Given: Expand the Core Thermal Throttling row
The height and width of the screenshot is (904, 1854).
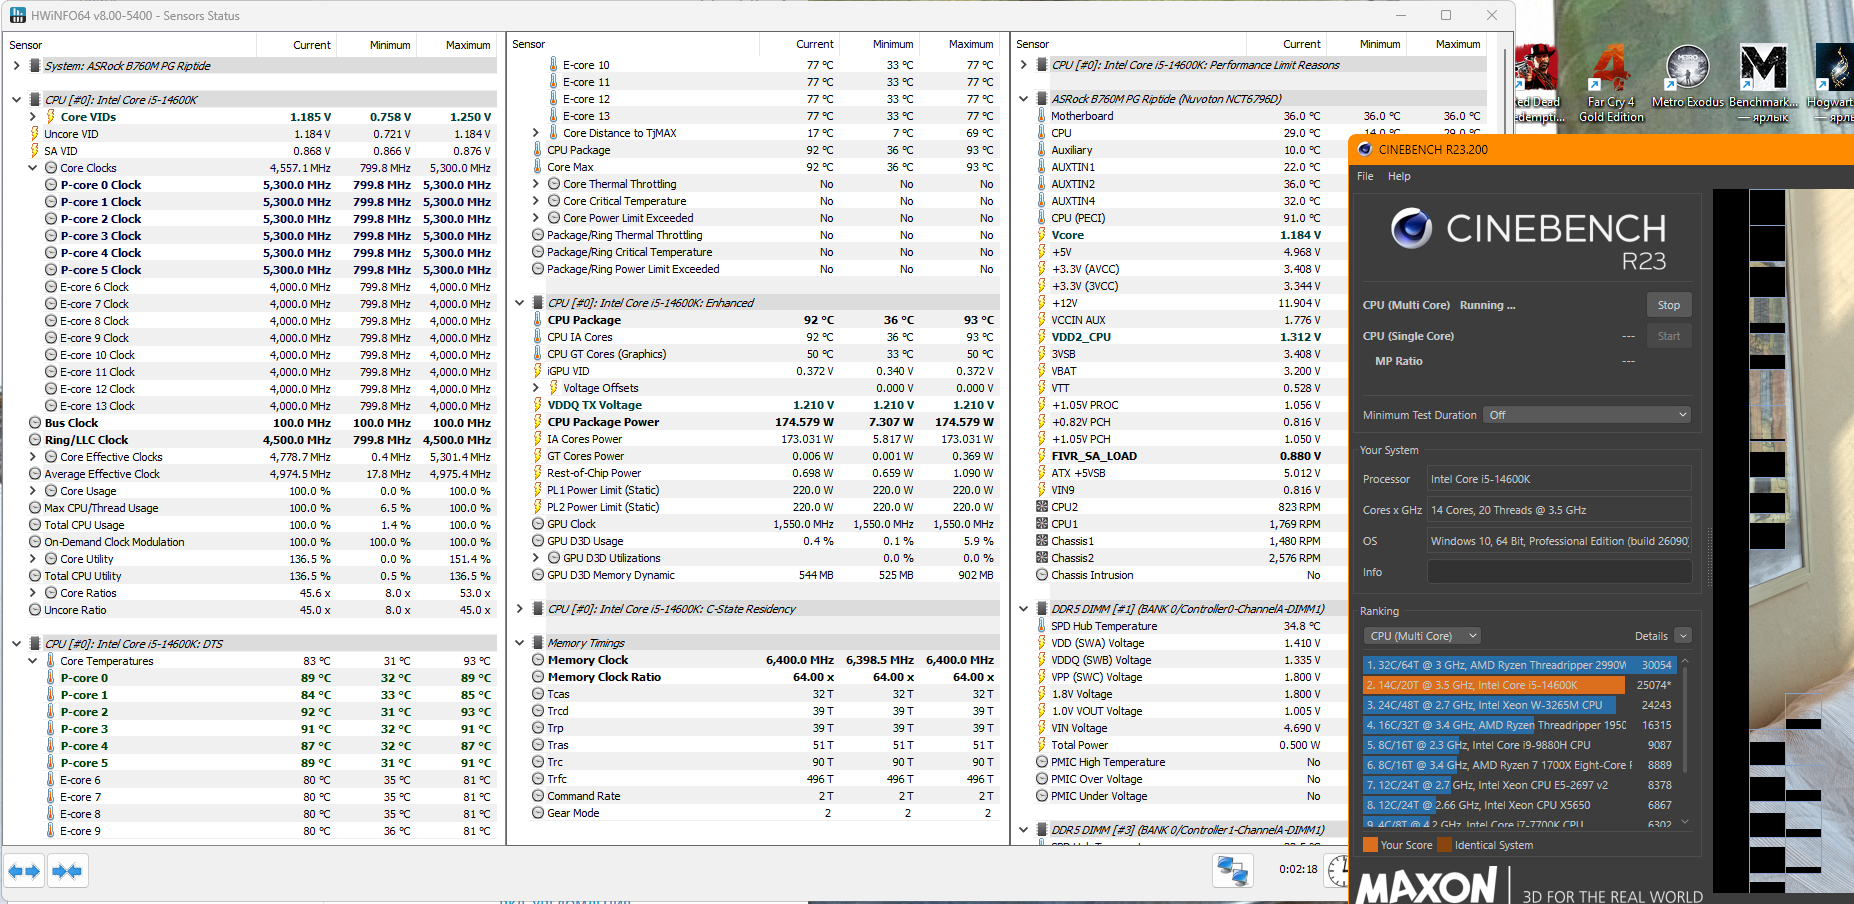Looking at the screenshot, I should tap(536, 184).
